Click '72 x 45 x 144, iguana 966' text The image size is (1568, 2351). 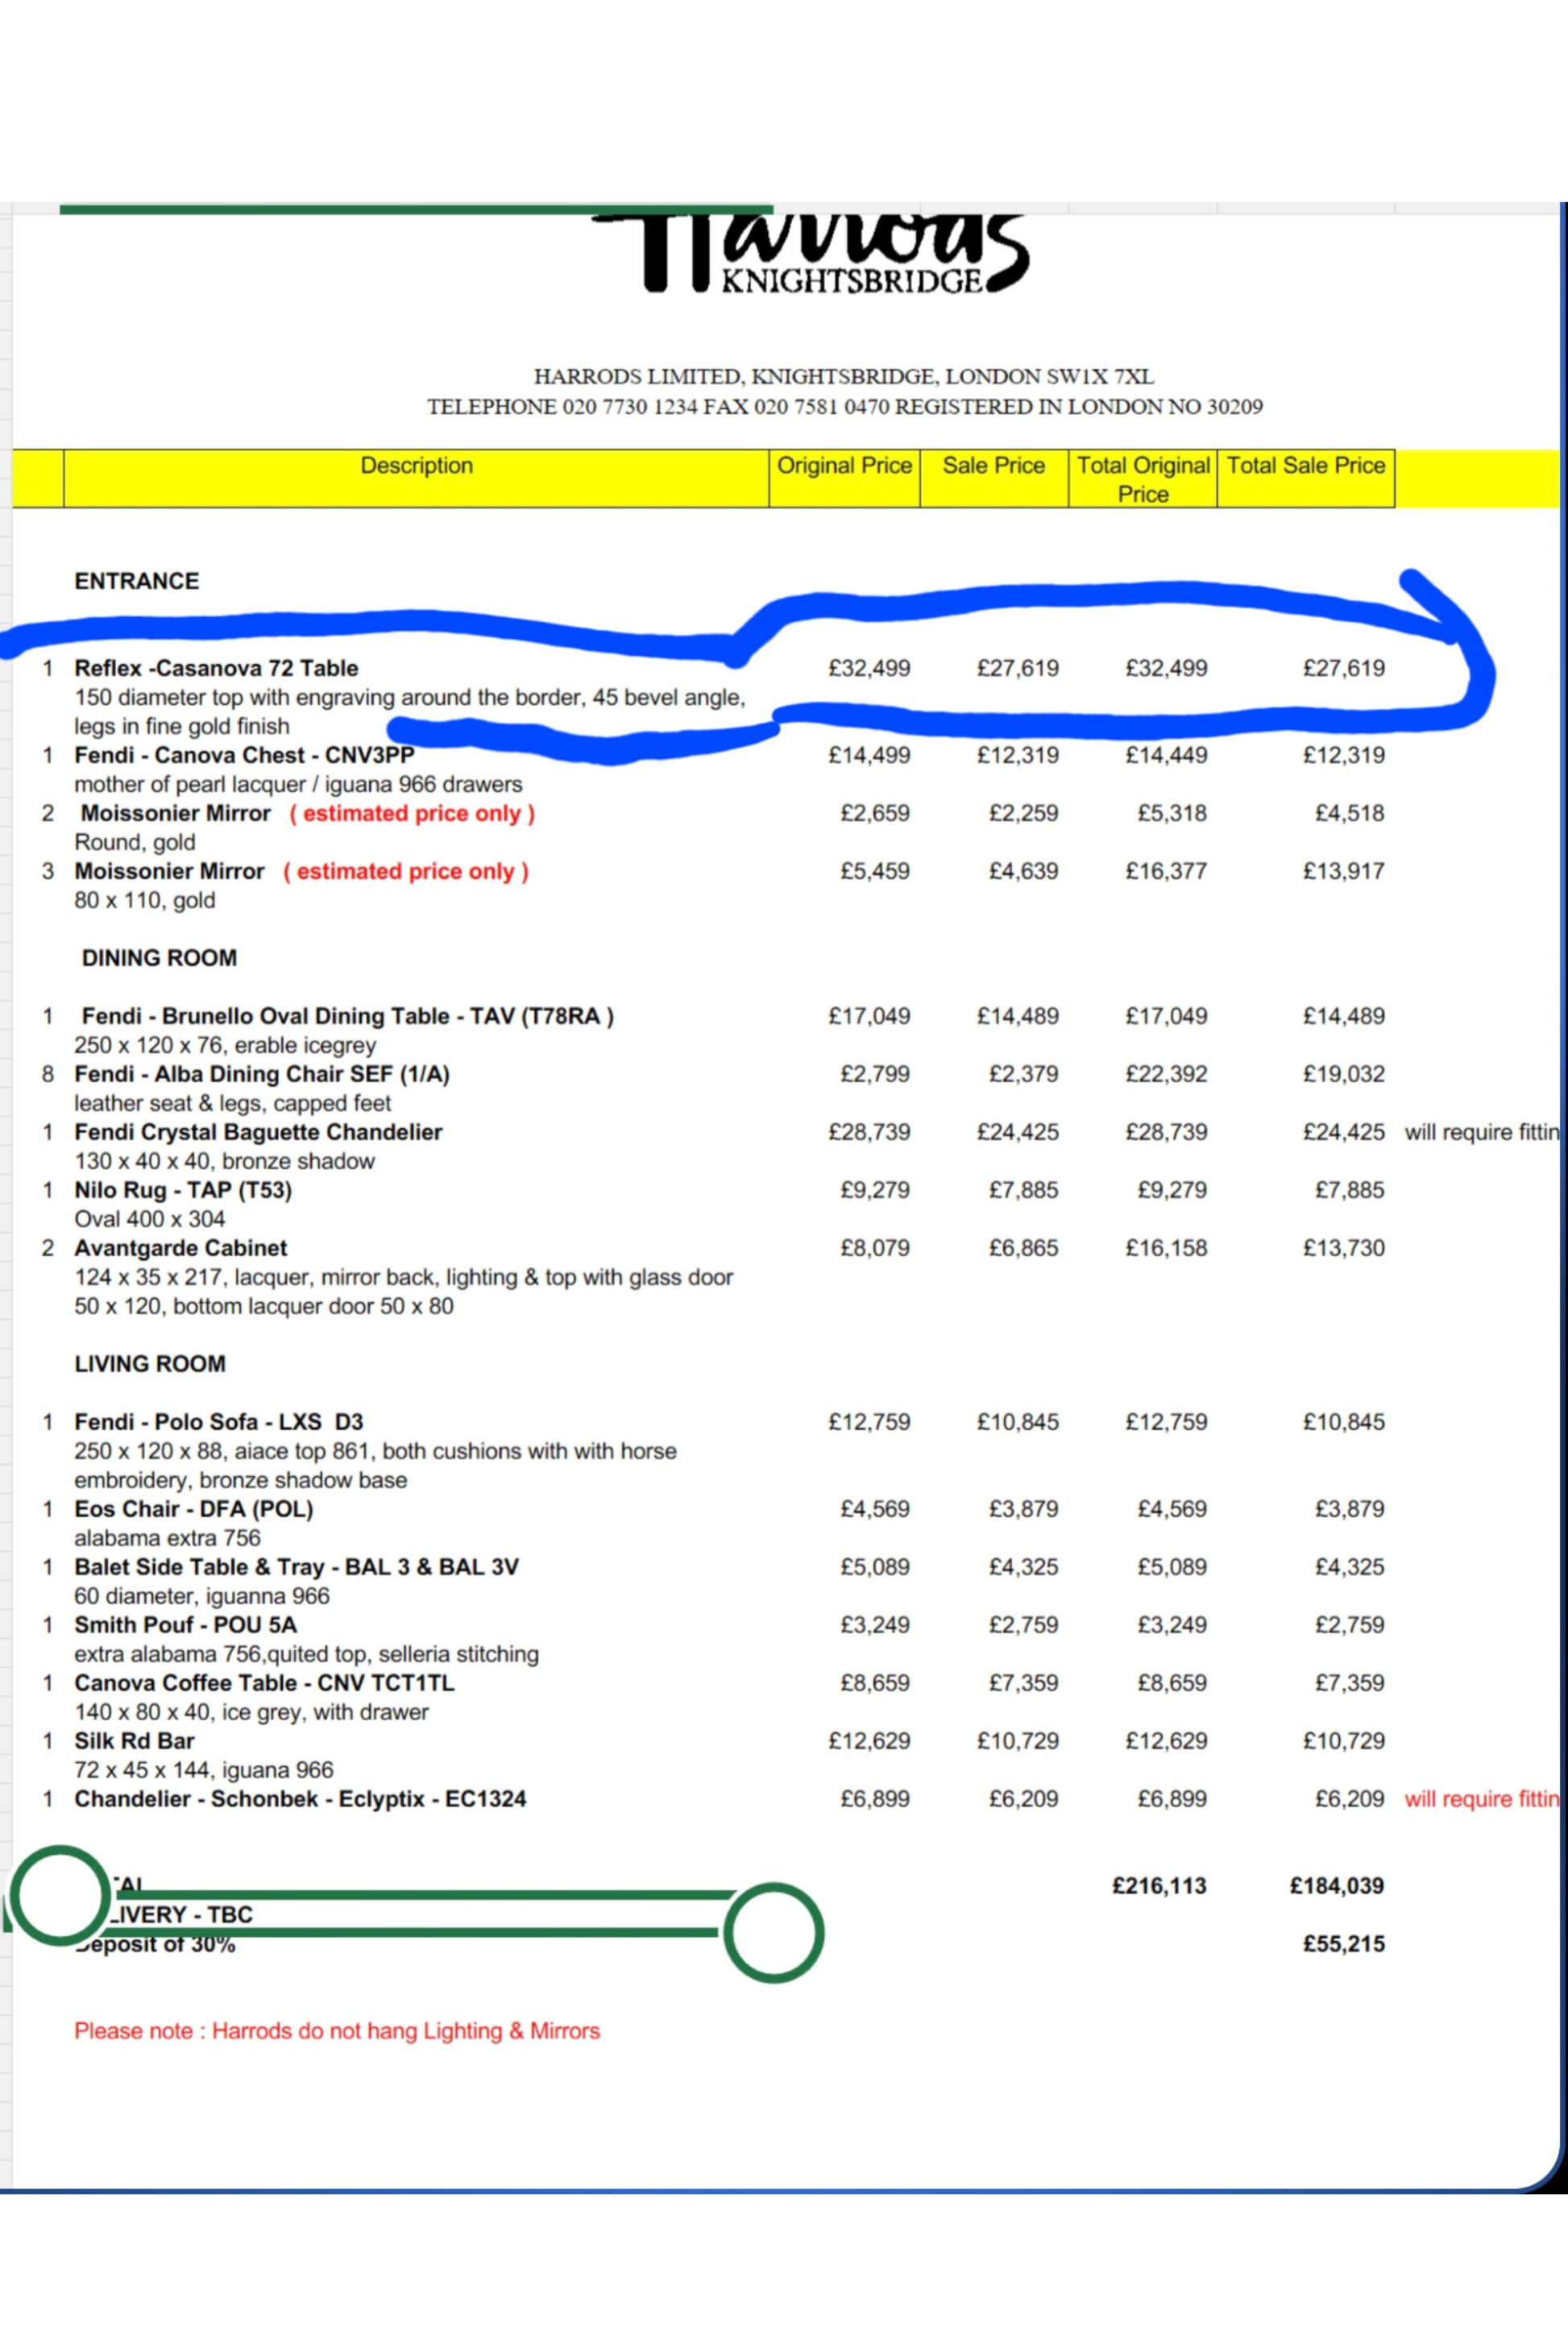[x=204, y=1770]
